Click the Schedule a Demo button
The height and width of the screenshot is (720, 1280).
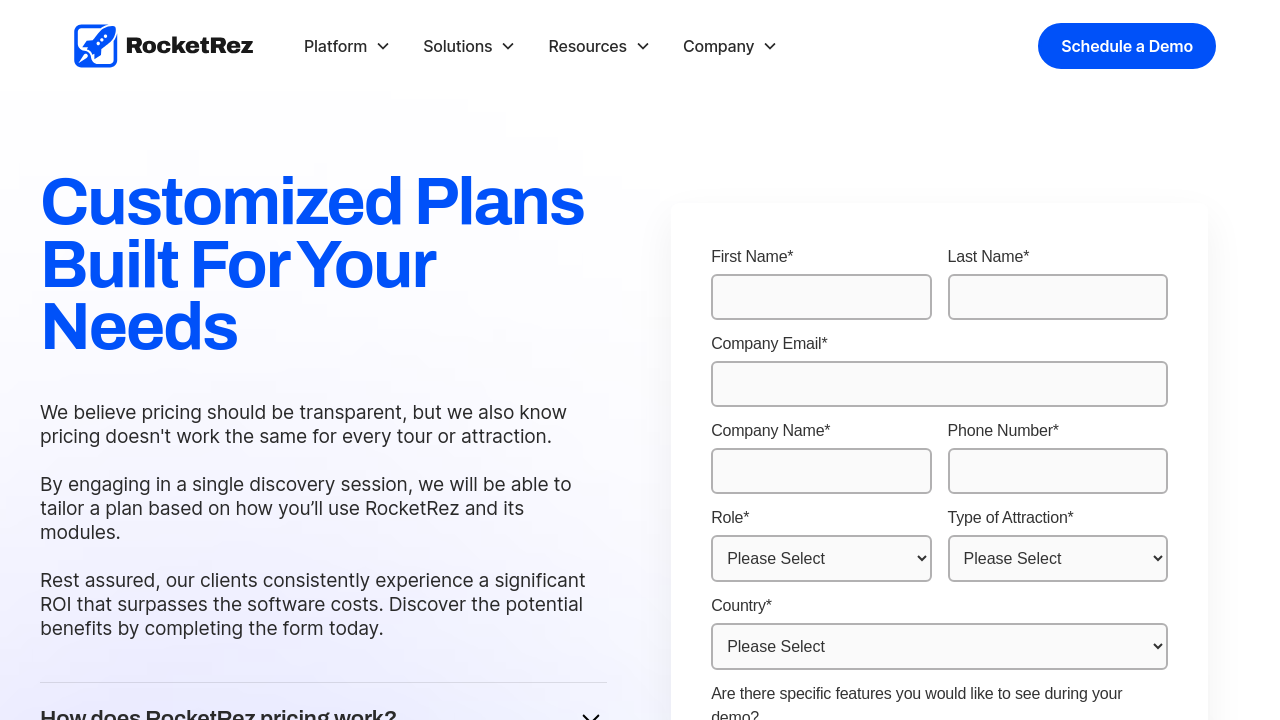pos(1126,46)
